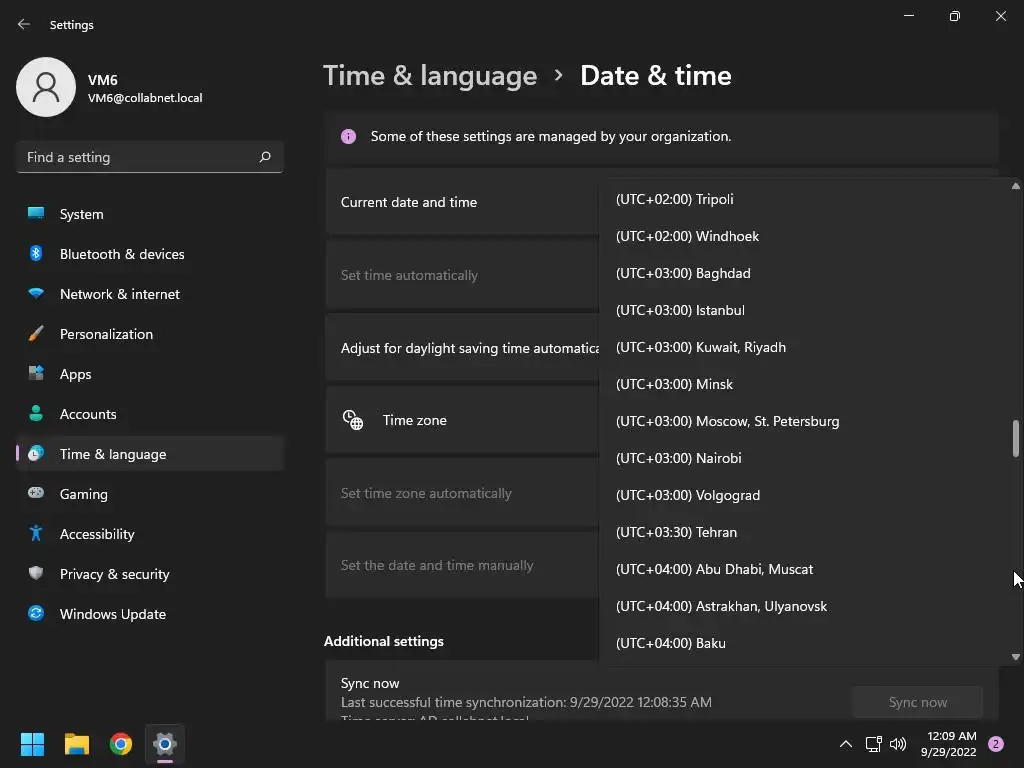1024x768 pixels.
Task: Click the Time zone row label
Action: [x=415, y=421]
